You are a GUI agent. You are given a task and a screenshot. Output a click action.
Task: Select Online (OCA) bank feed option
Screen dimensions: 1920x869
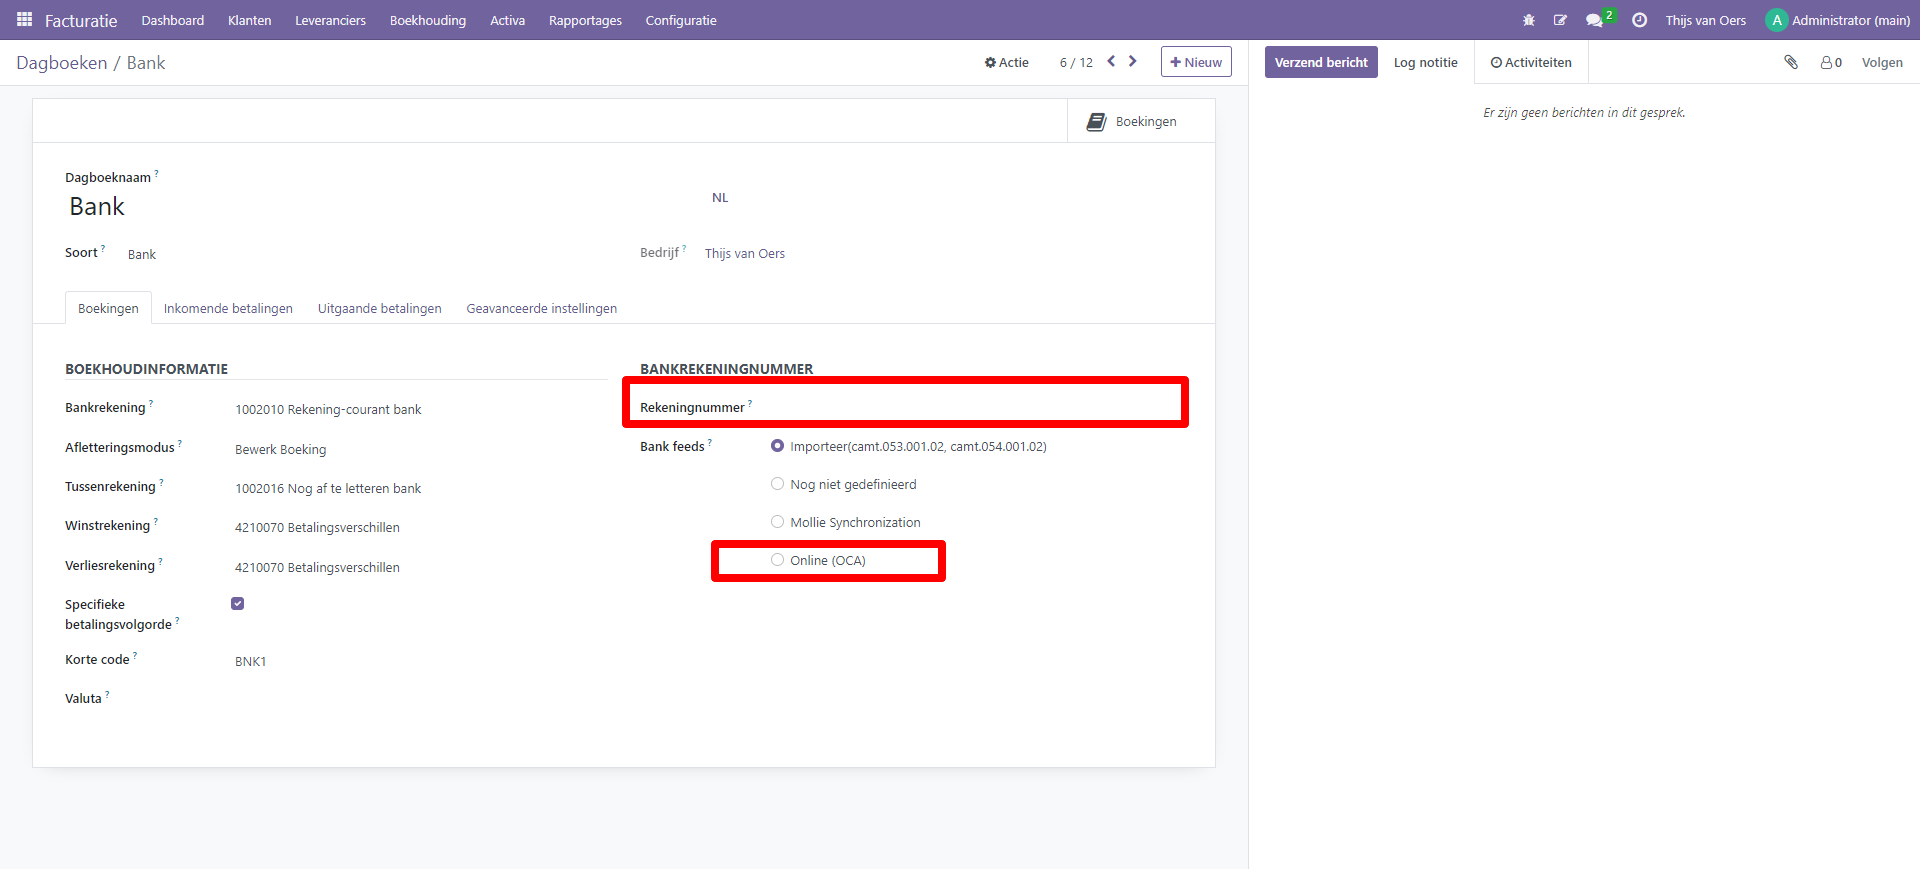[x=777, y=560]
